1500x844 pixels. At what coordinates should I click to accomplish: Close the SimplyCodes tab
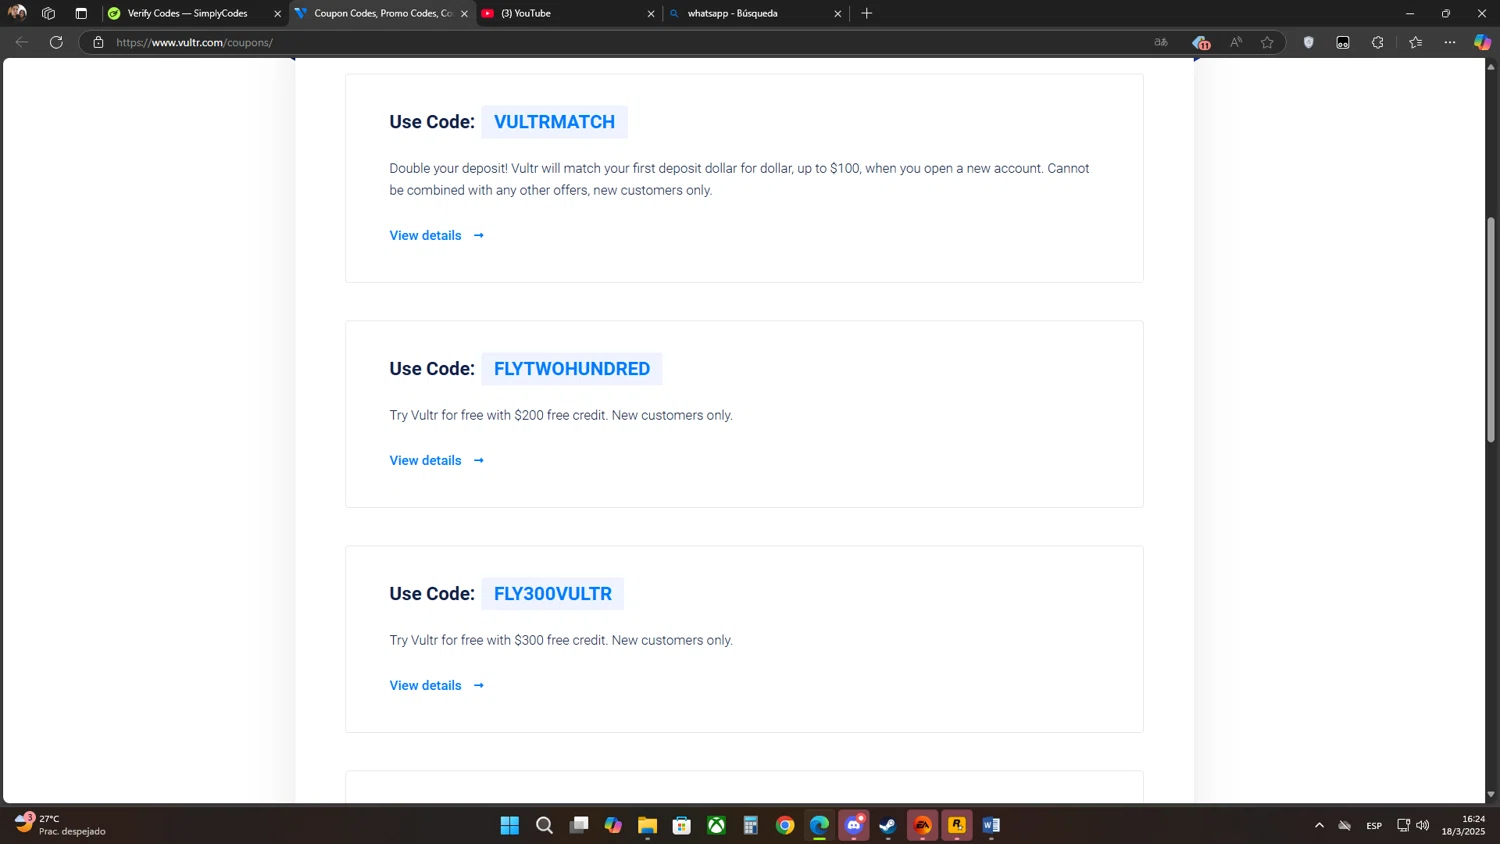[x=277, y=13]
